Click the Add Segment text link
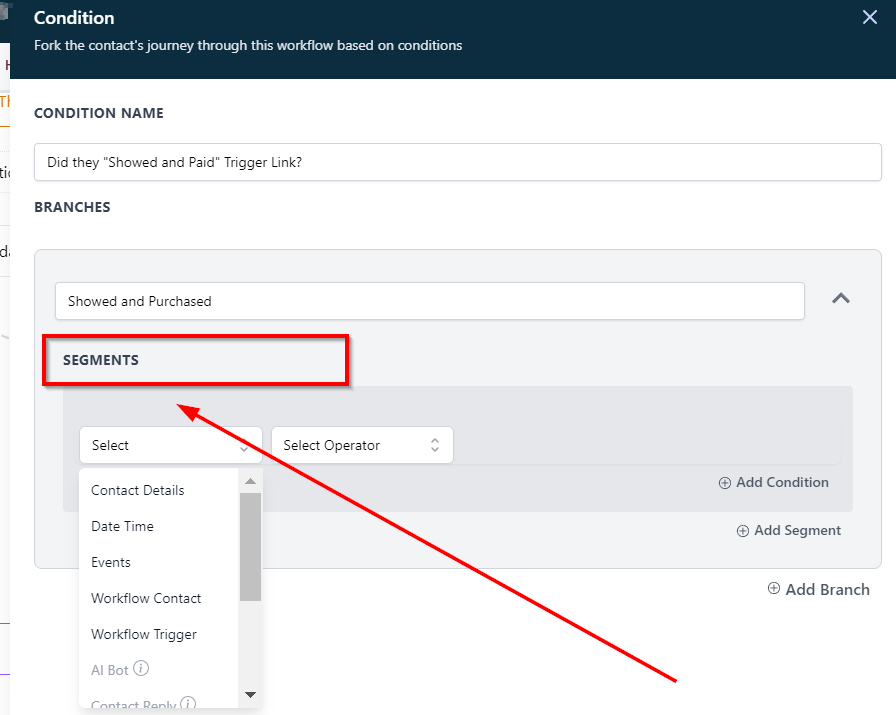Image resolution: width=896 pixels, height=715 pixels. coord(797,530)
